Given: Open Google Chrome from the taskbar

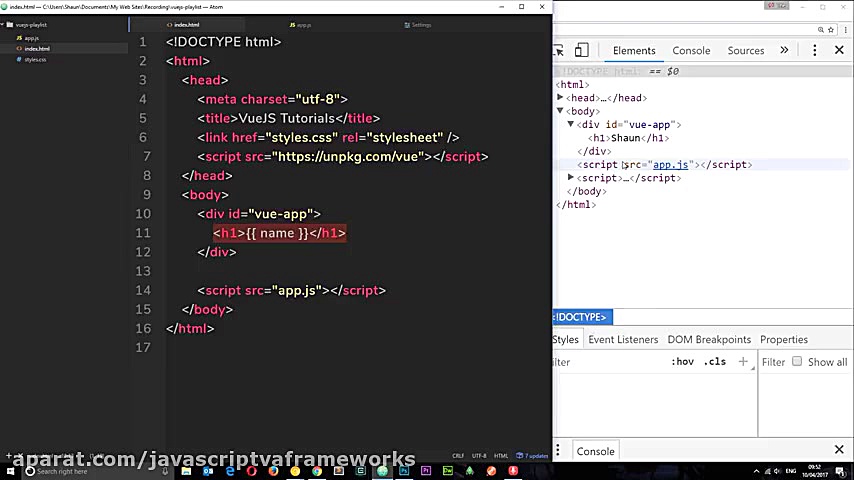Looking at the screenshot, I should [x=317, y=471].
